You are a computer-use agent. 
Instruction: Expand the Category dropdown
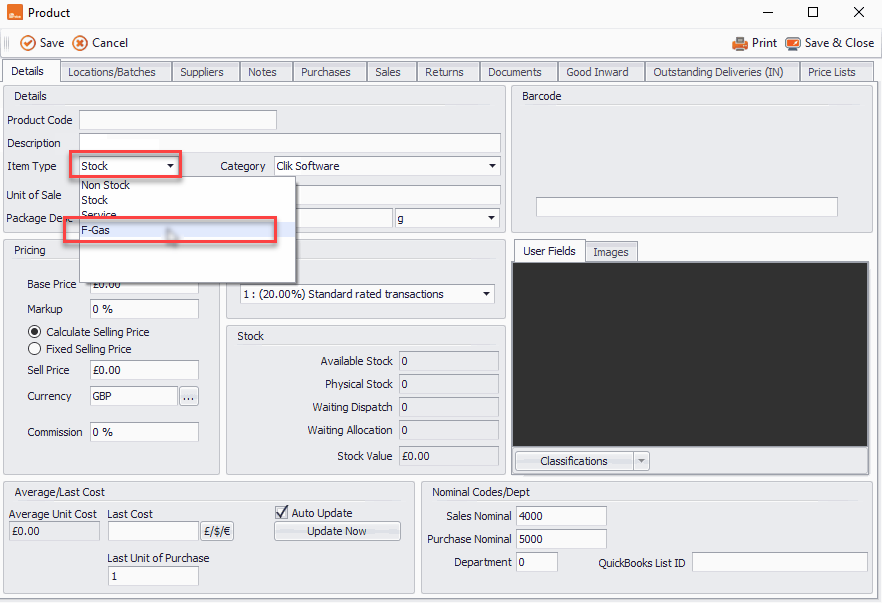click(x=493, y=167)
